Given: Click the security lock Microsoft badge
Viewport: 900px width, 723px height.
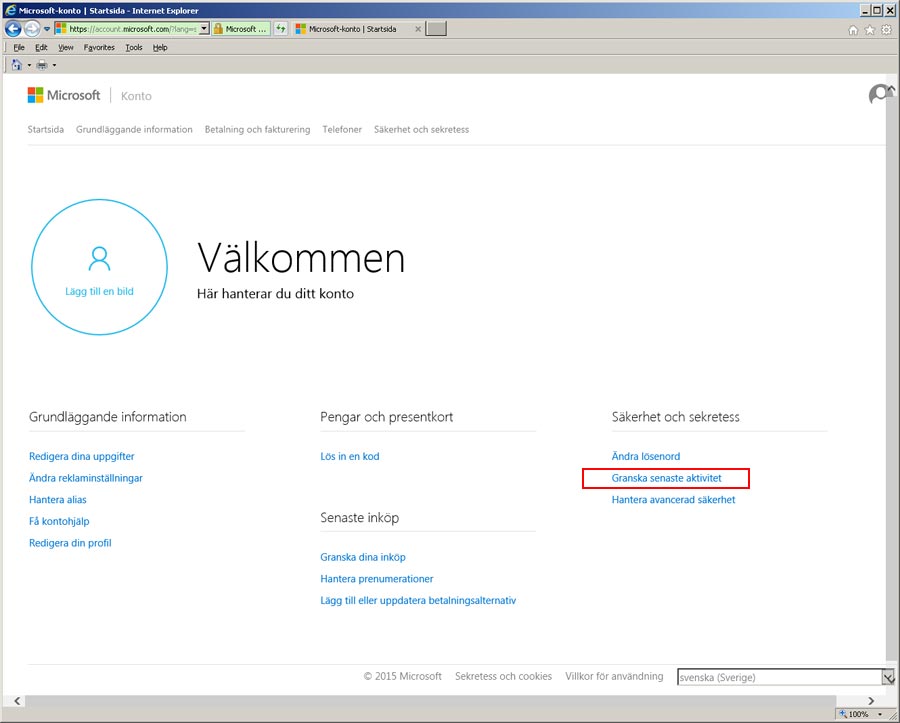Looking at the screenshot, I should pos(240,29).
